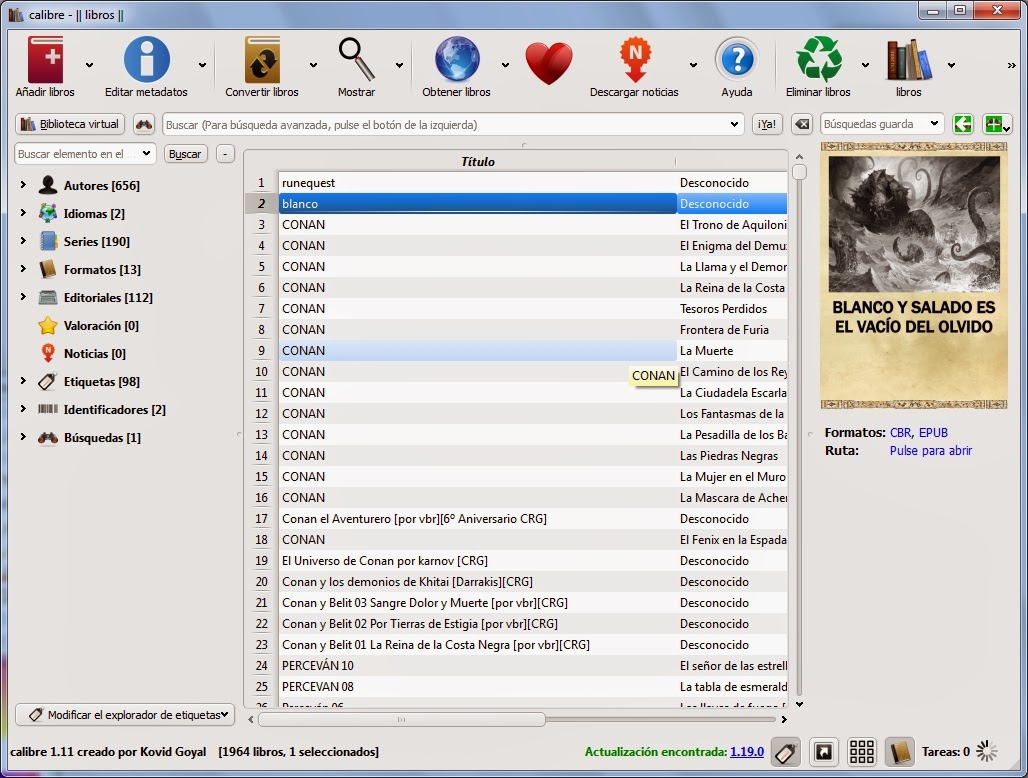Click the Añadir libros toolbar icon
The height and width of the screenshot is (778, 1028).
click(x=45, y=60)
